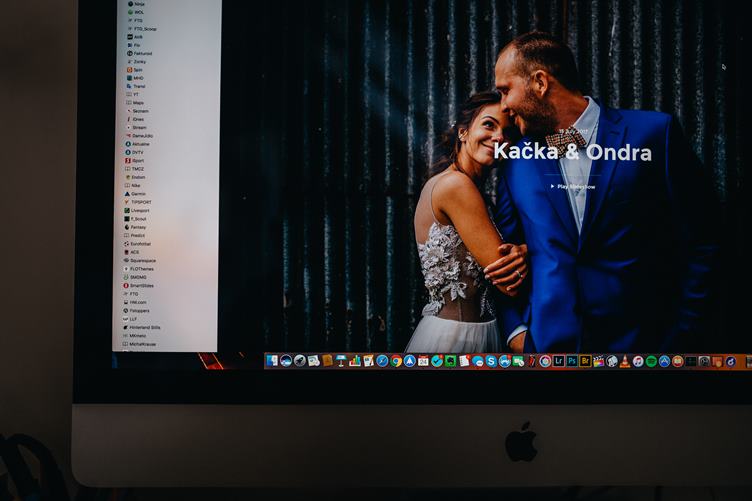Image resolution: width=752 pixels, height=501 pixels.
Task: Open the Aktualne bookmark
Action: click(140, 143)
